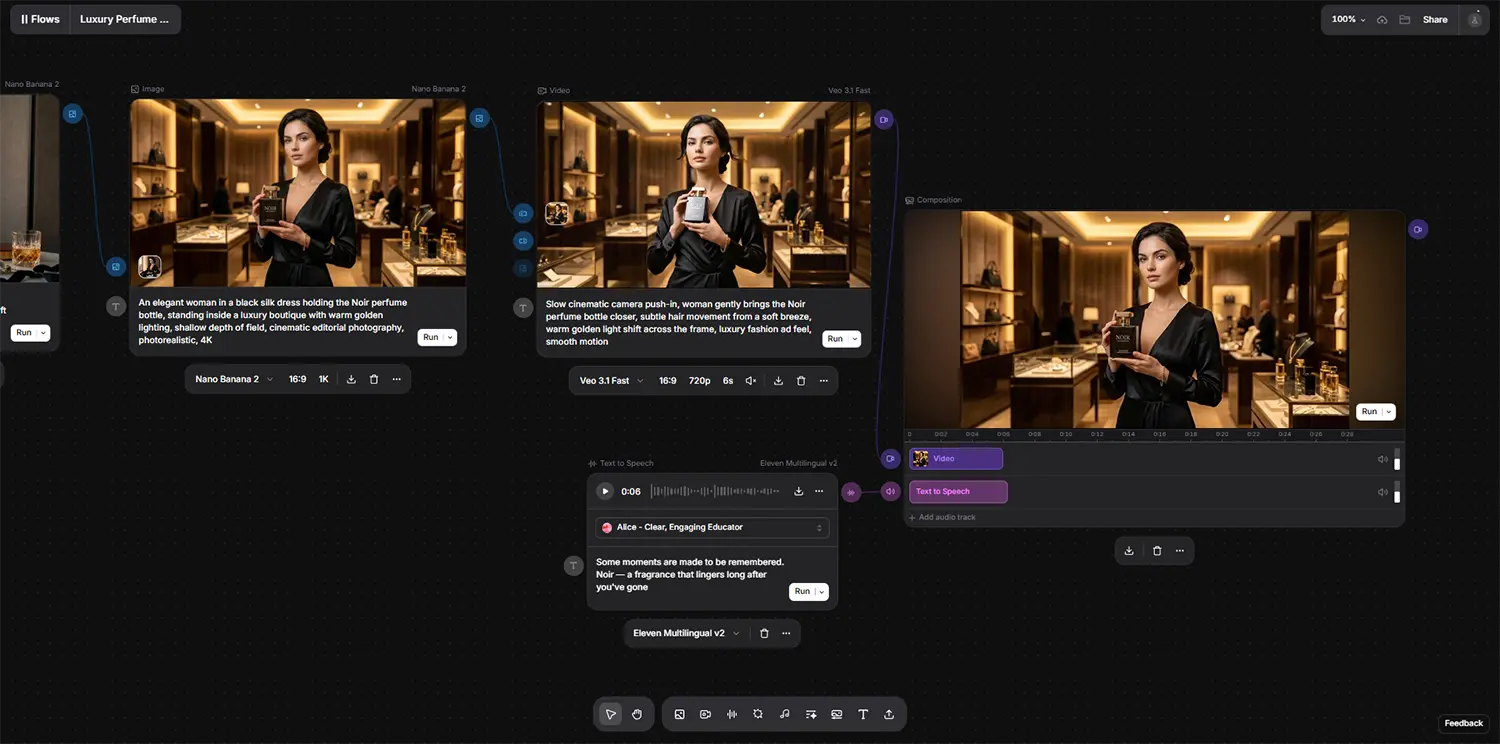1500x744 pixels.
Task: Add a music node from bottom toolbar
Action: click(784, 714)
